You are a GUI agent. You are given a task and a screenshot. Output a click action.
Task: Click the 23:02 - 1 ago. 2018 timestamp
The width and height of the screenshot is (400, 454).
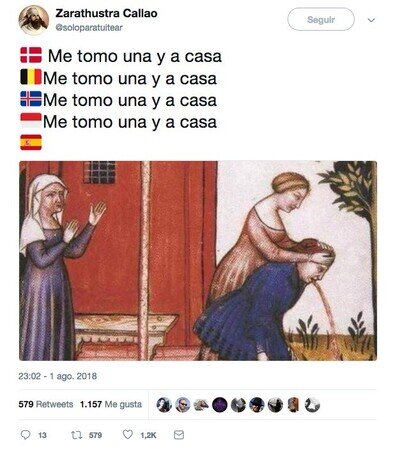pyautogui.click(x=57, y=376)
